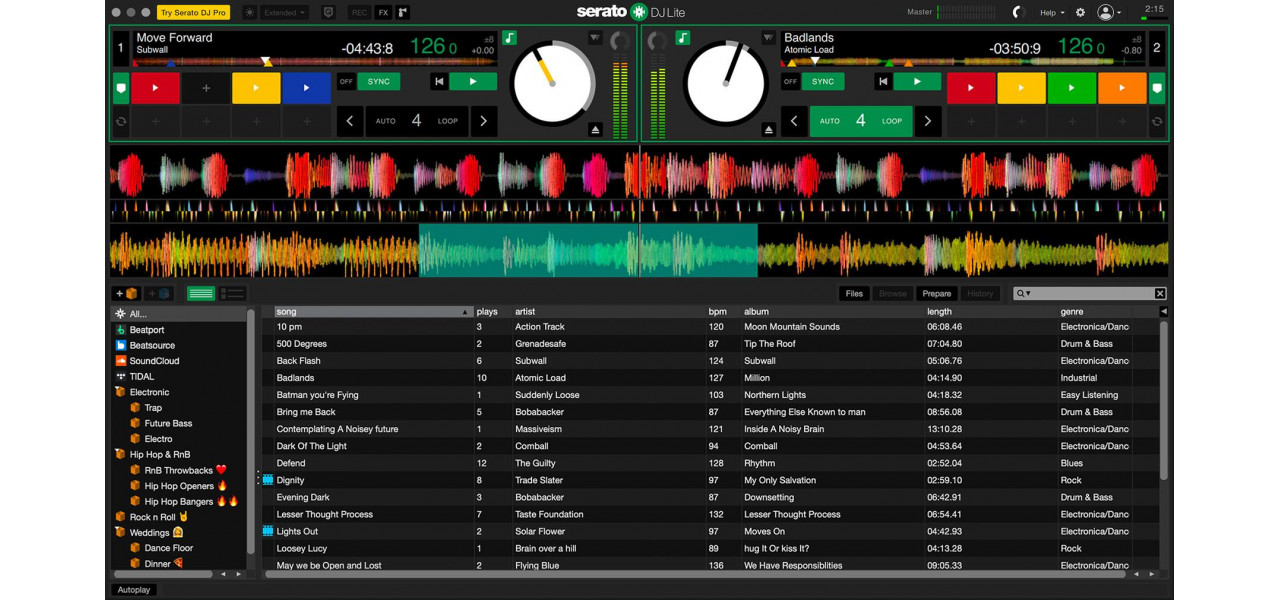
Task: Trigger the orange hot cue on deck 2
Action: point(1122,88)
